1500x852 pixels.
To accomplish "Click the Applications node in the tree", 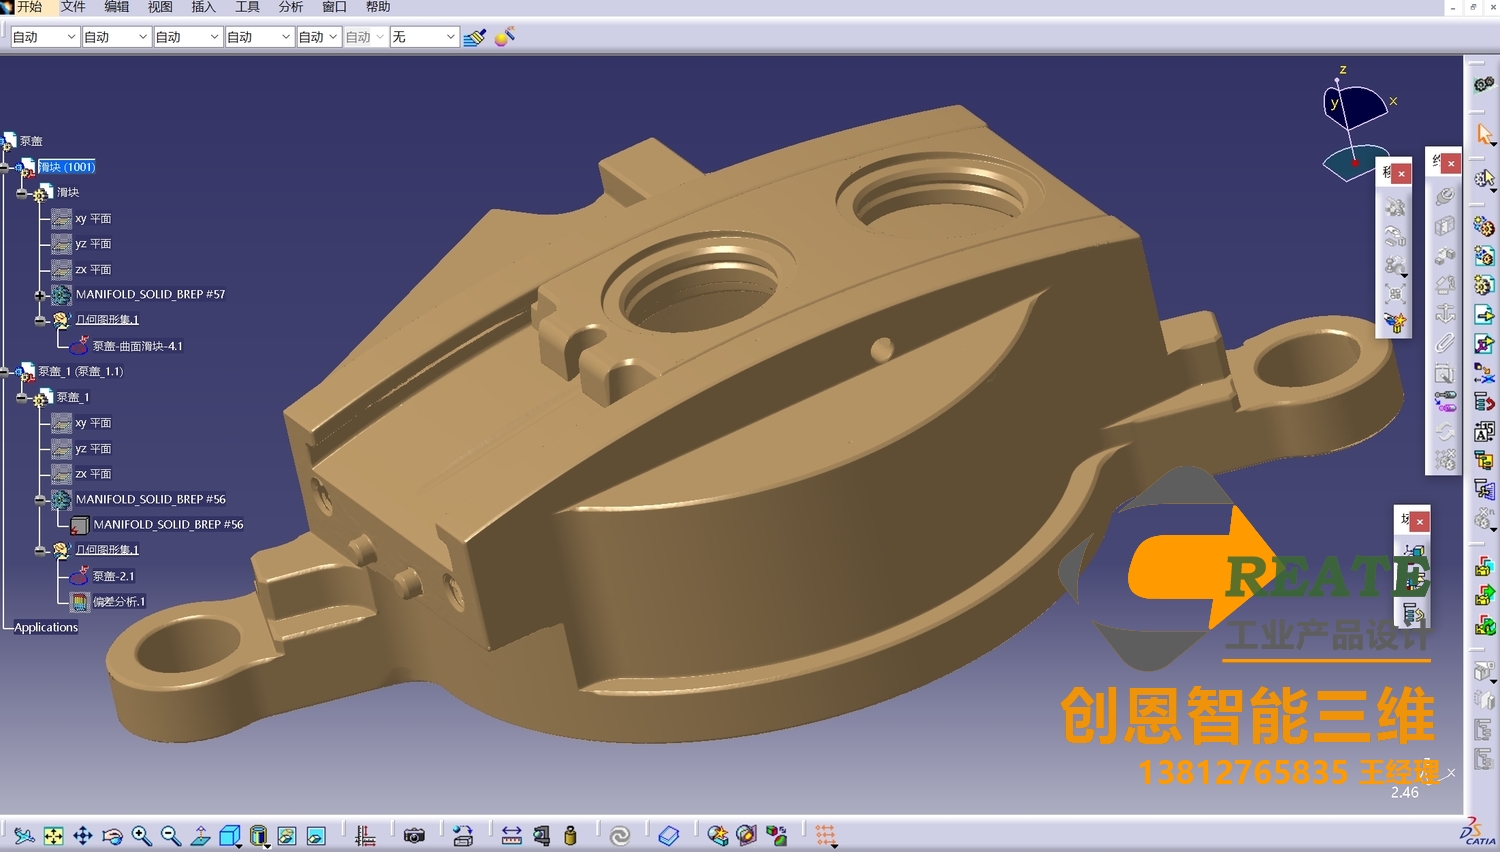I will tap(46, 628).
